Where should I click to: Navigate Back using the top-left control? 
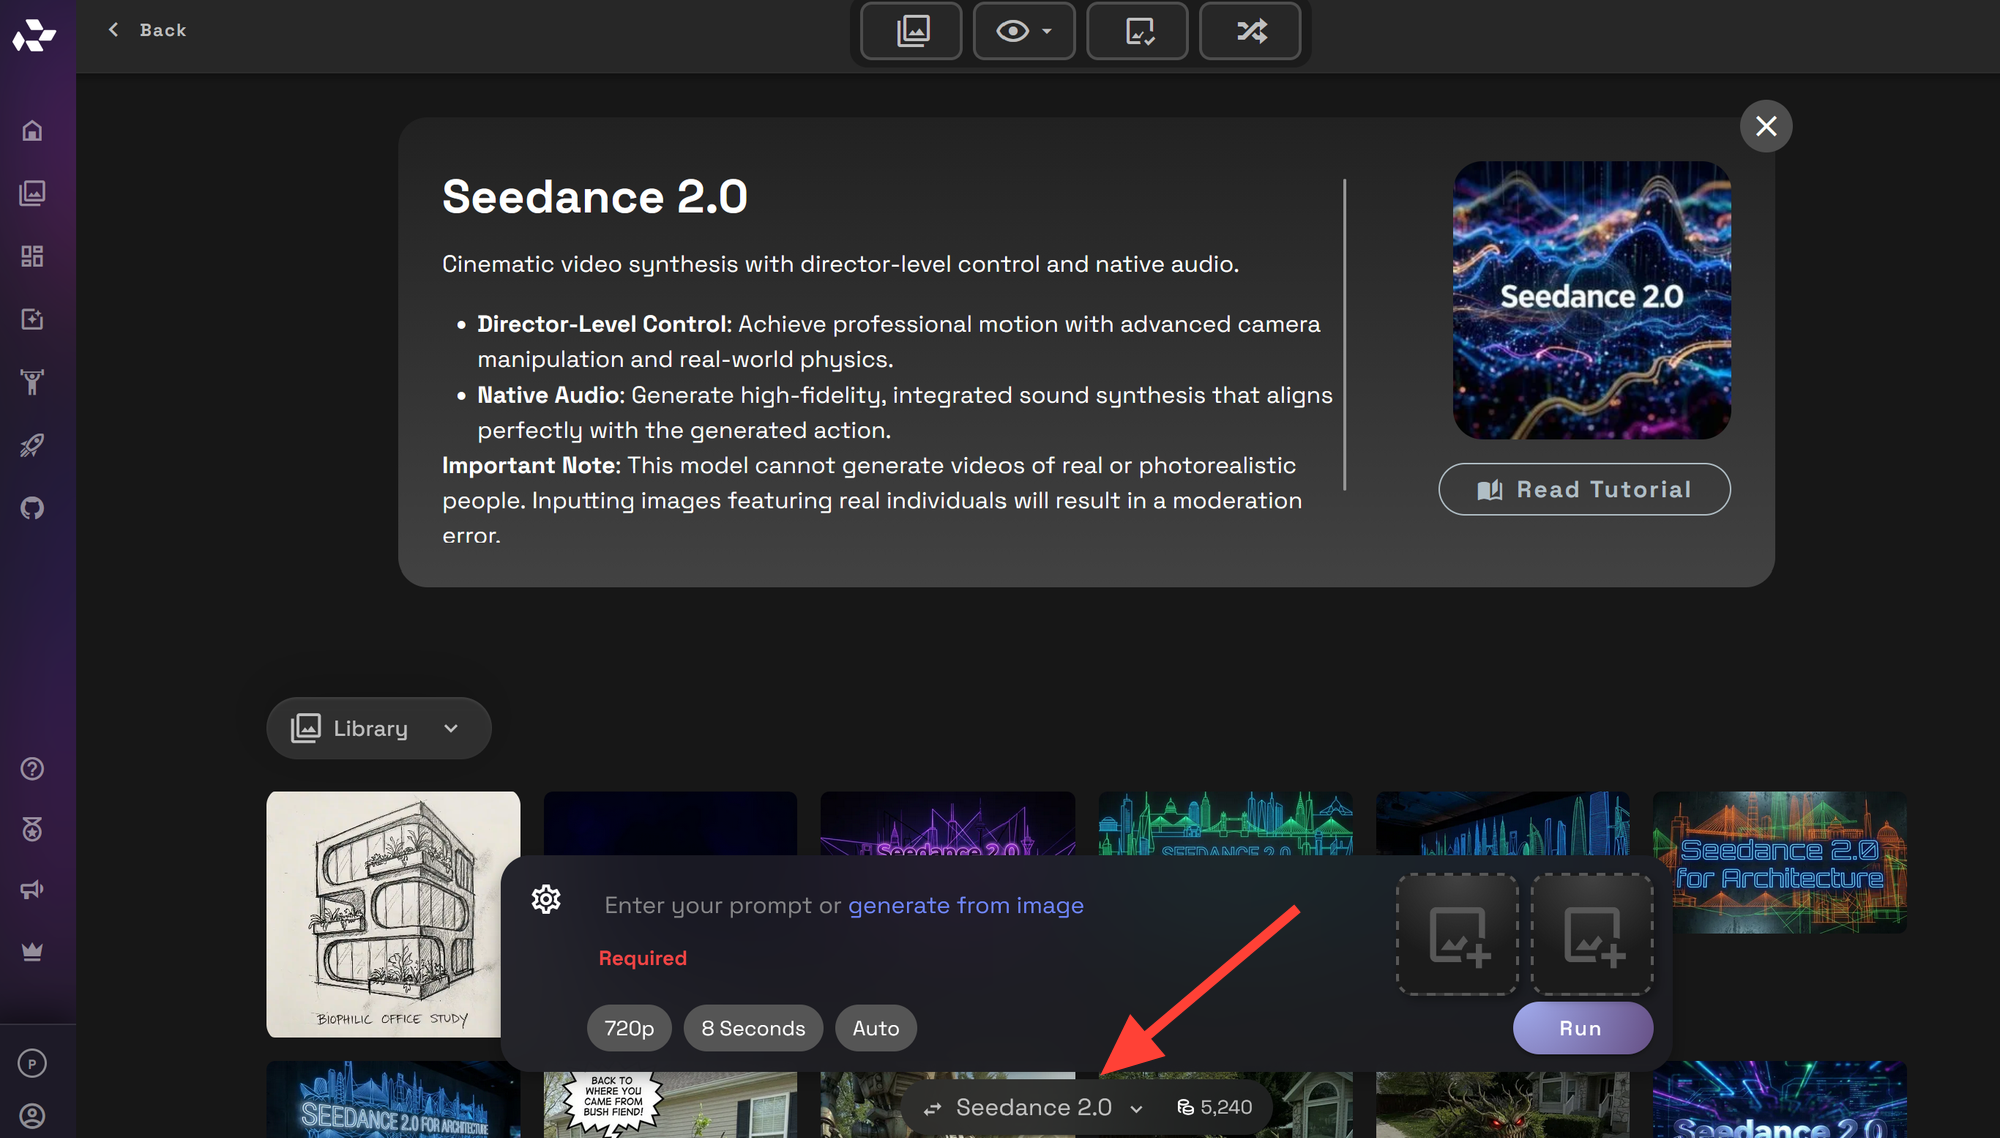point(148,30)
